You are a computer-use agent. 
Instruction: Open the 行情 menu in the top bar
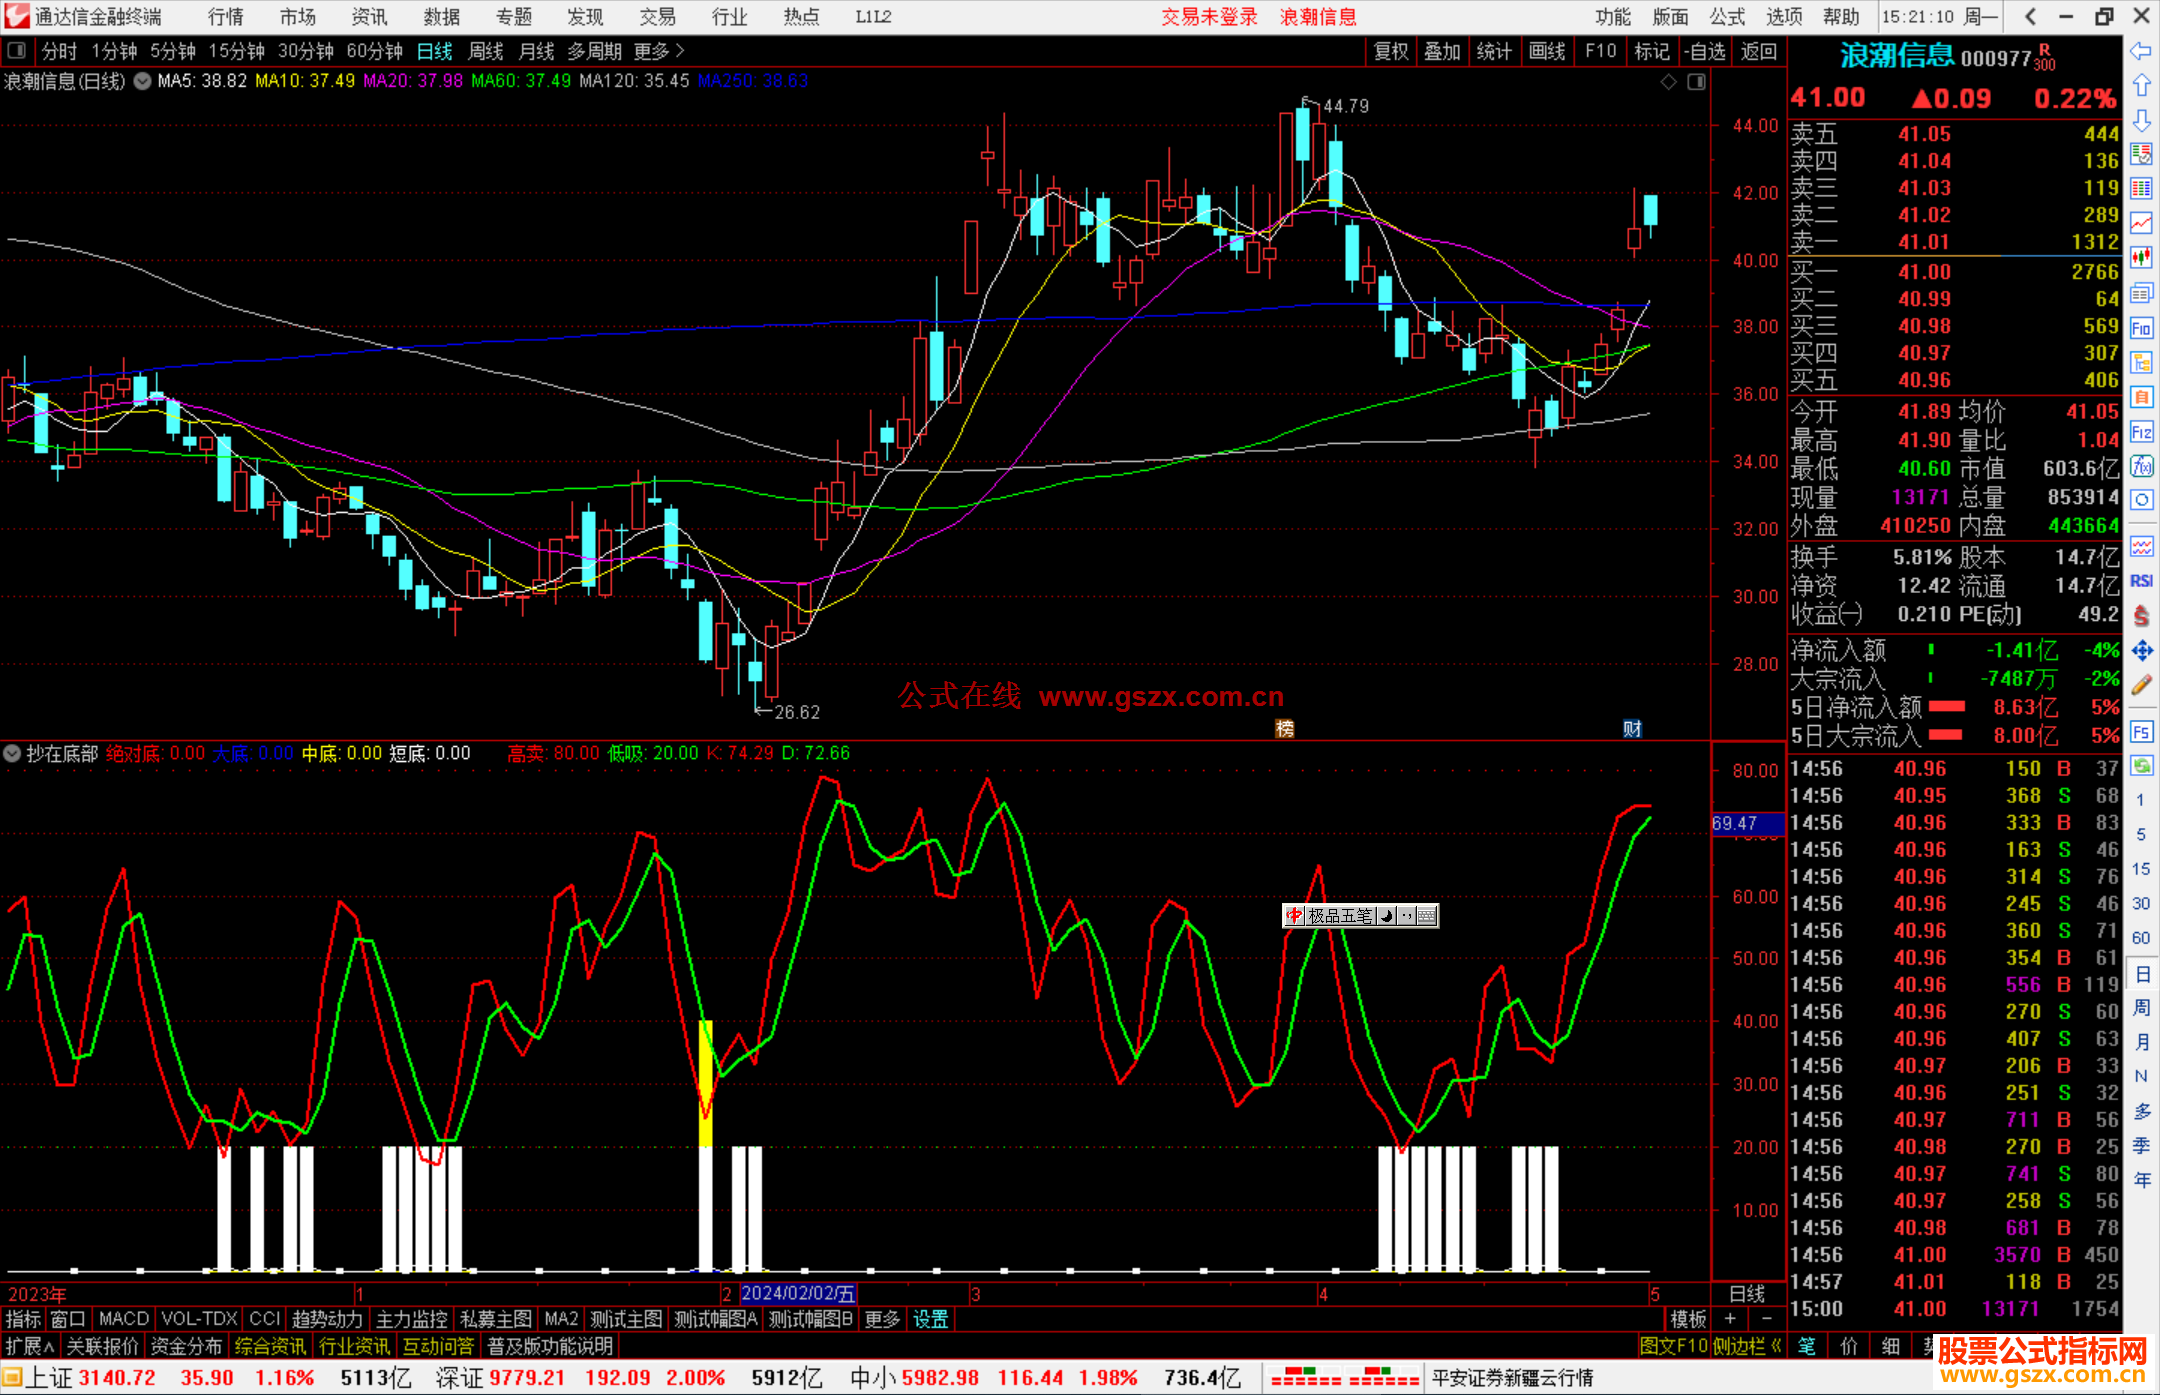(225, 17)
